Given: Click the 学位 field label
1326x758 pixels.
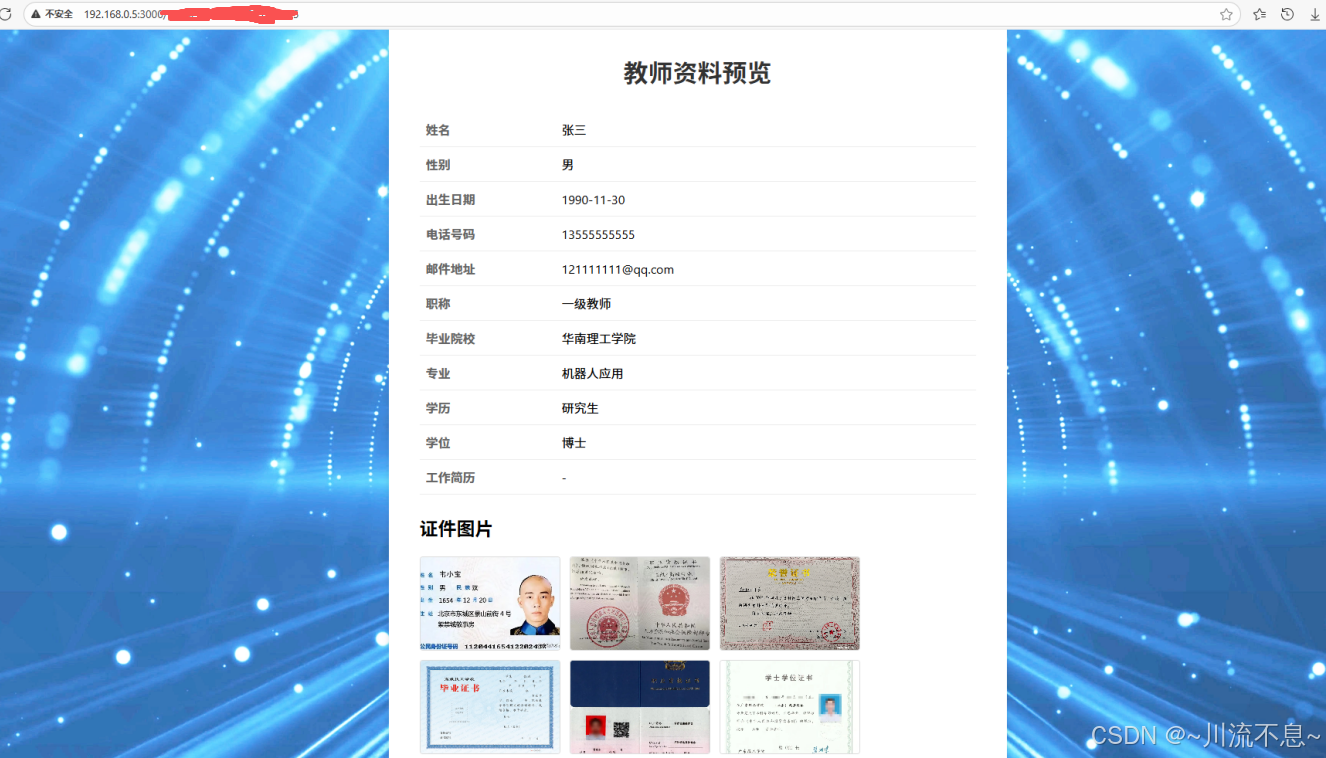Looking at the screenshot, I should (438, 443).
